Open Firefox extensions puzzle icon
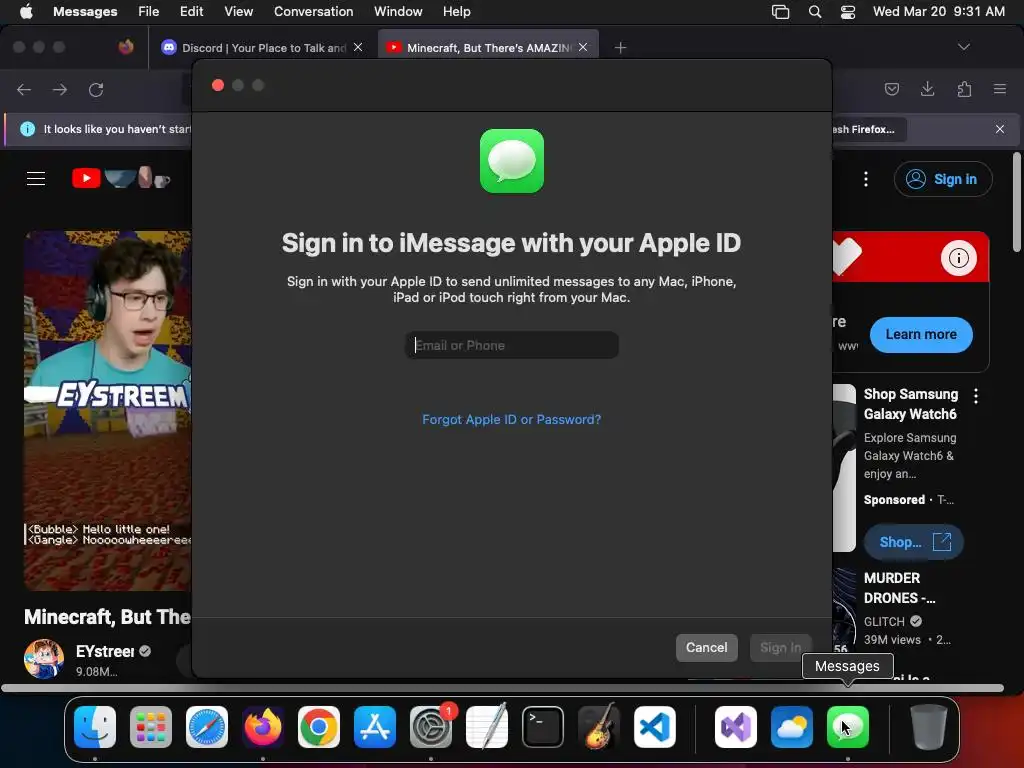Screen dimensions: 1024x768 [964, 89]
